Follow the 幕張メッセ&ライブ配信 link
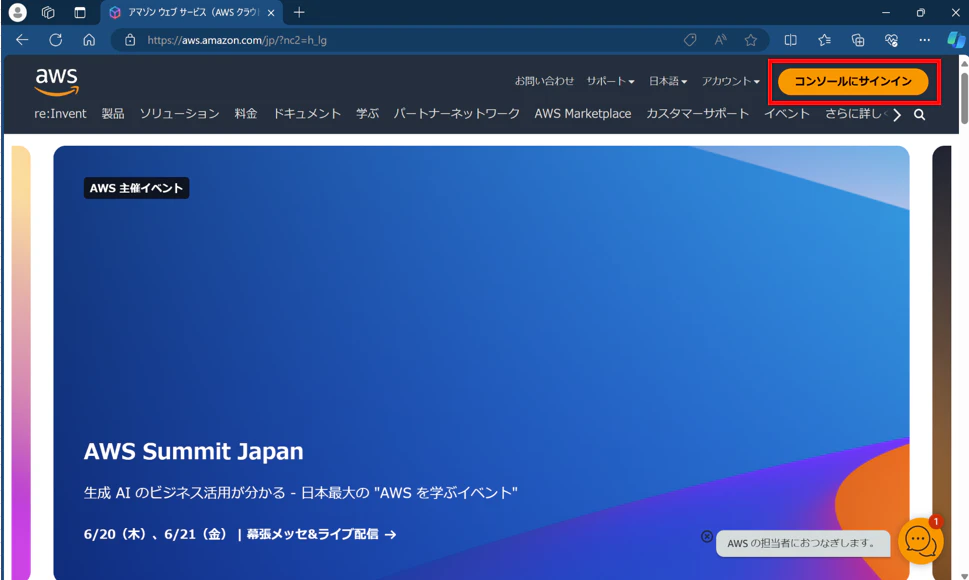Image resolution: width=969 pixels, height=580 pixels. pyautogui.click(x=321, y=534)
